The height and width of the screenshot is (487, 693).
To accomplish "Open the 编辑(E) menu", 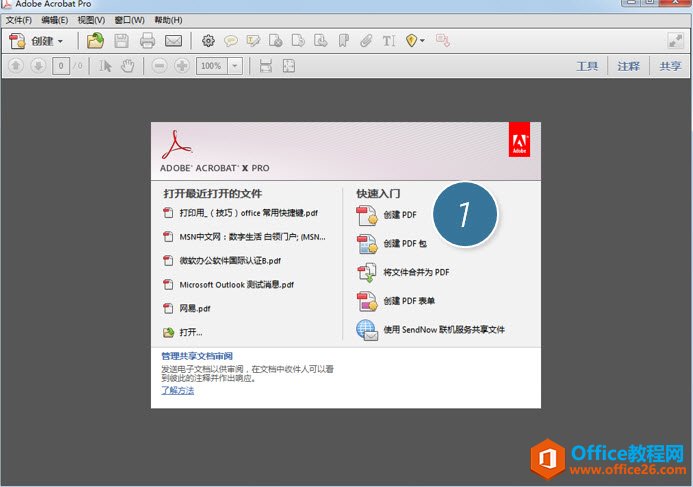I will [x=54, y=20].
